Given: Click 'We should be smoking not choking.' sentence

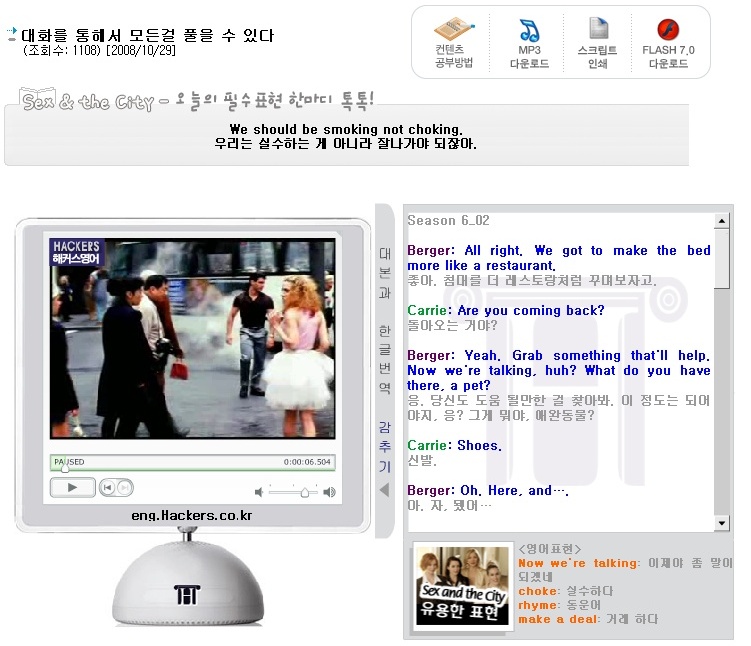Looking at the screenshot, I should pos(346,129).
